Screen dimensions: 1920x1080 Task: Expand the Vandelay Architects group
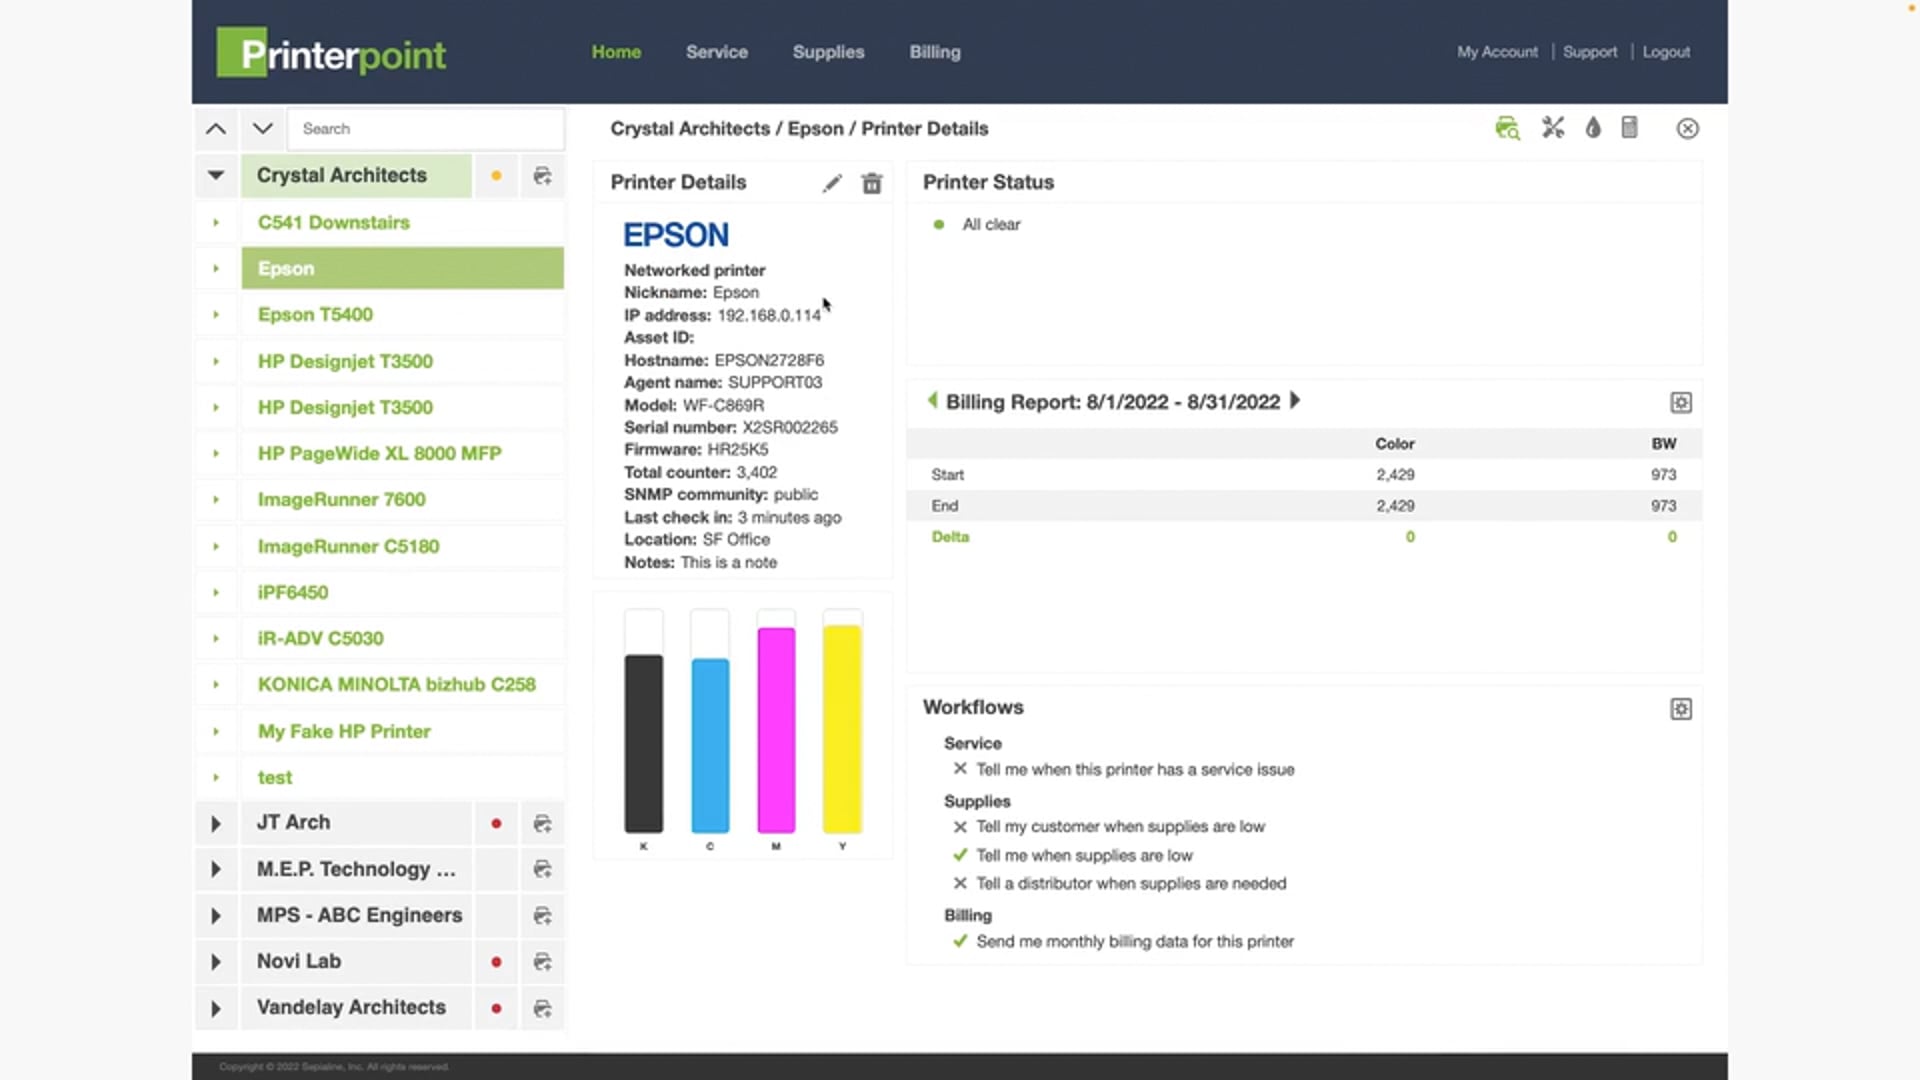click(x=216, y=1008)
